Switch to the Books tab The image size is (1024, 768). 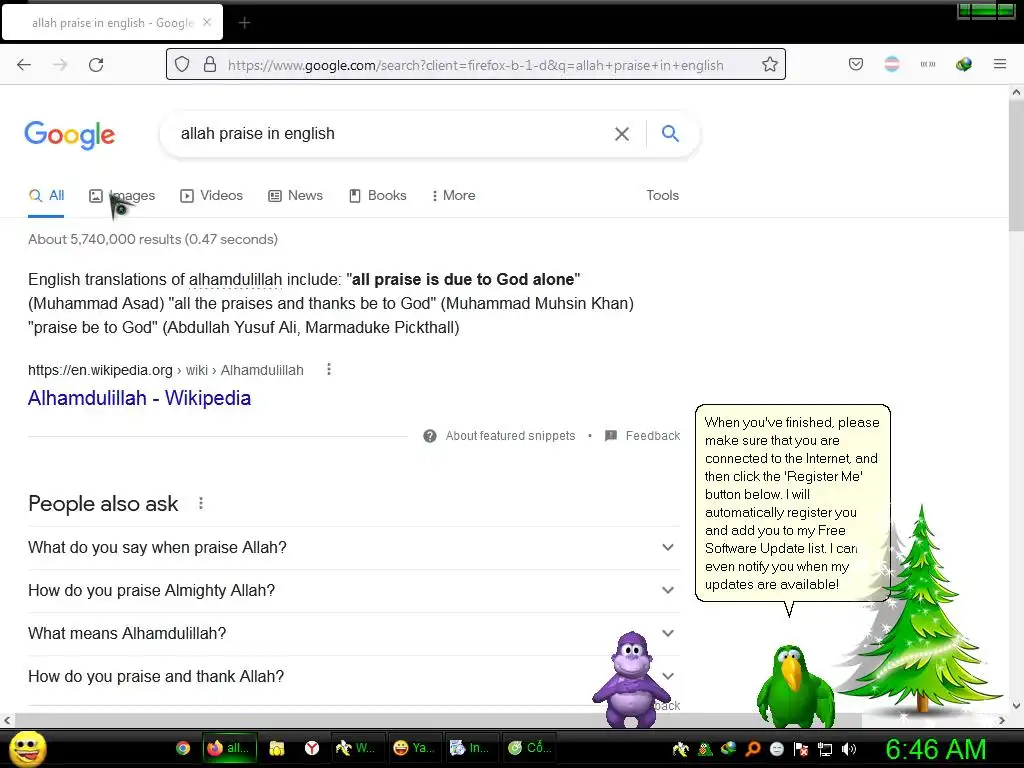[377, 195]
